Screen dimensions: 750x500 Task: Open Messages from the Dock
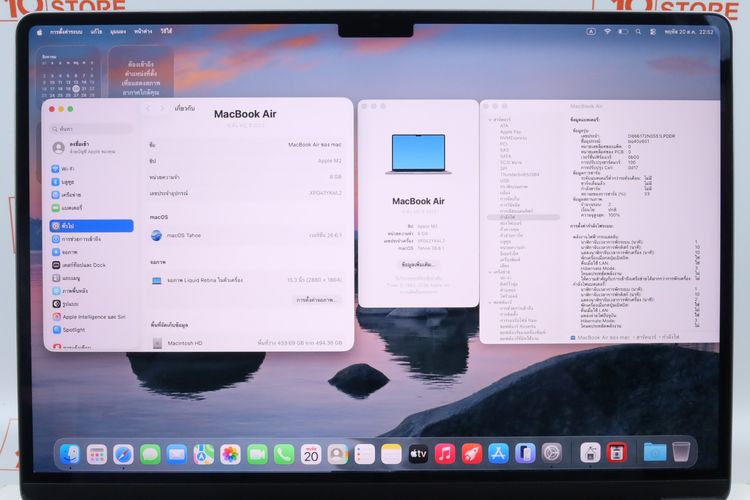(x=150, y=454)
